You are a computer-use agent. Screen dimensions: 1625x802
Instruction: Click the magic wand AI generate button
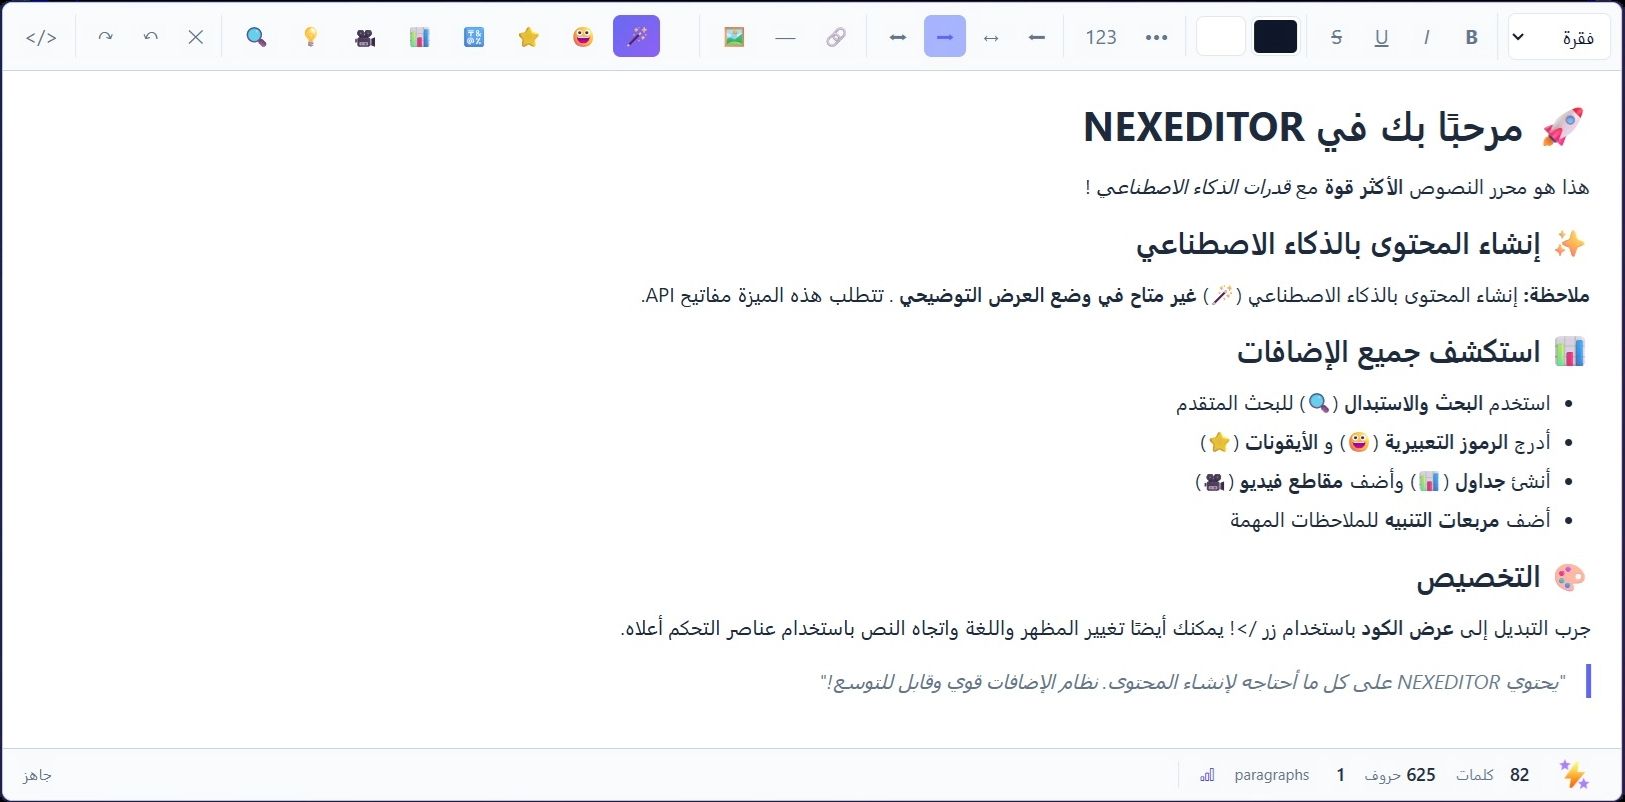click(637, 38)
